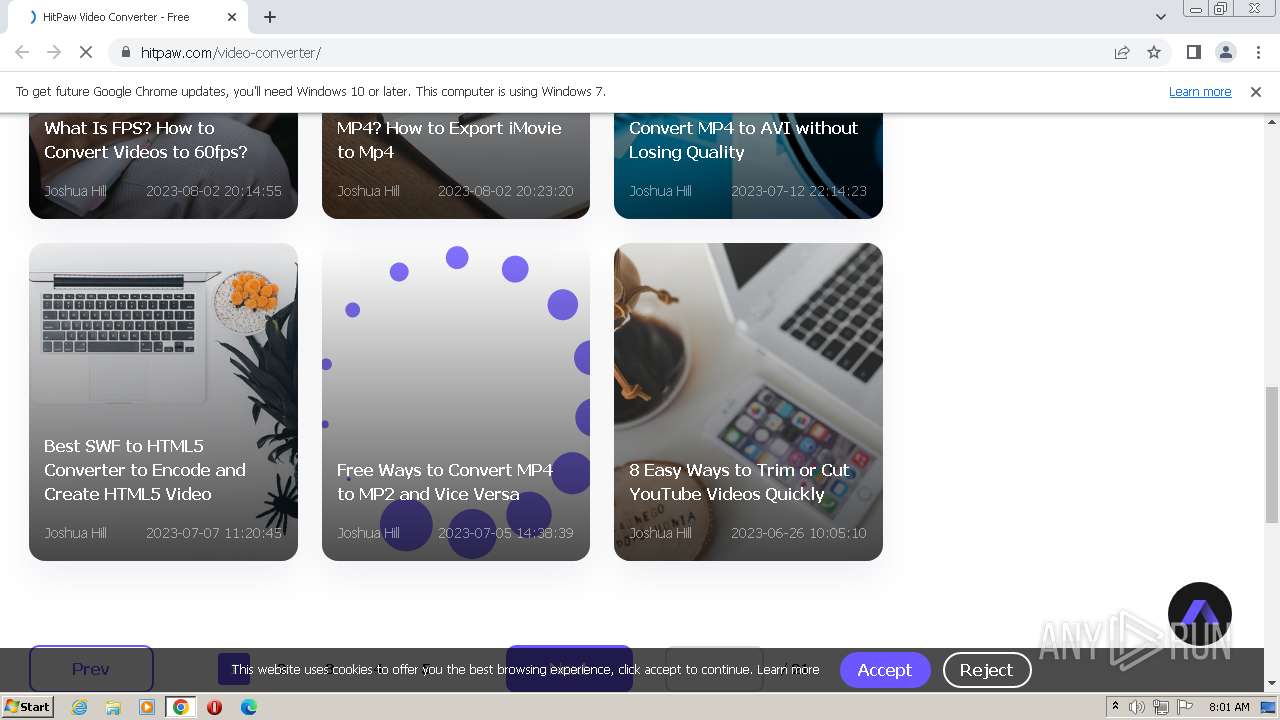Reject the website cookies
The height and width of the screenshot is (720, 1280).
point(987,670)
